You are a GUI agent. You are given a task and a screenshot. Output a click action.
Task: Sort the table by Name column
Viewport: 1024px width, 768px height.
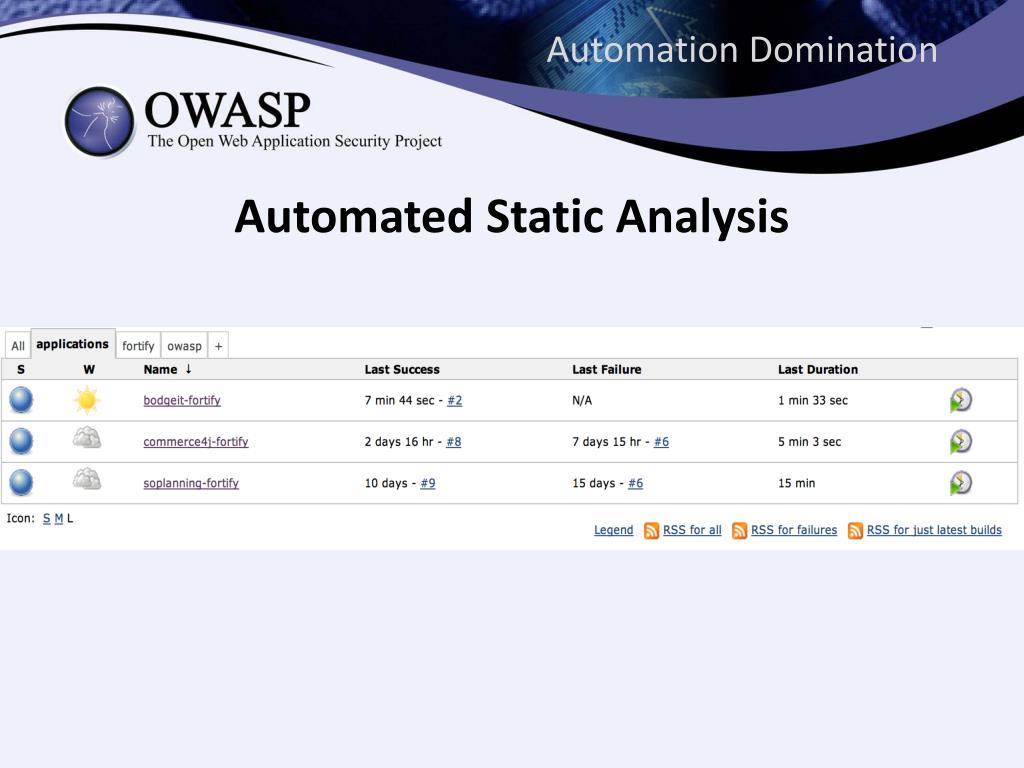(161, 370)
